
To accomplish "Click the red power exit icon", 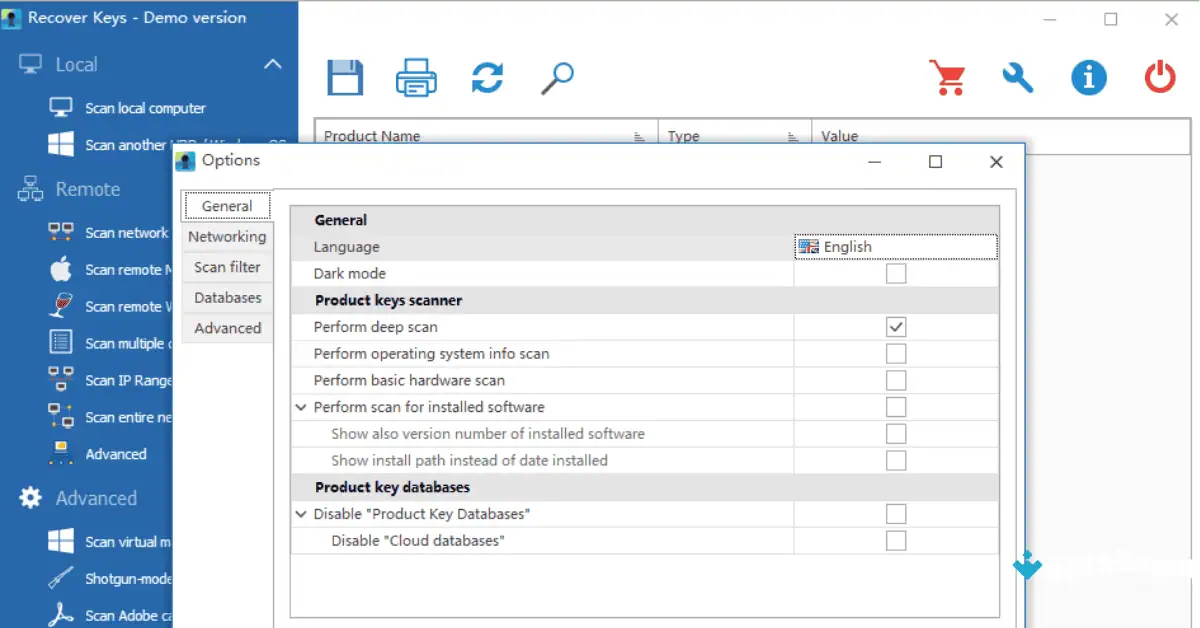I will click(1160, 77).
